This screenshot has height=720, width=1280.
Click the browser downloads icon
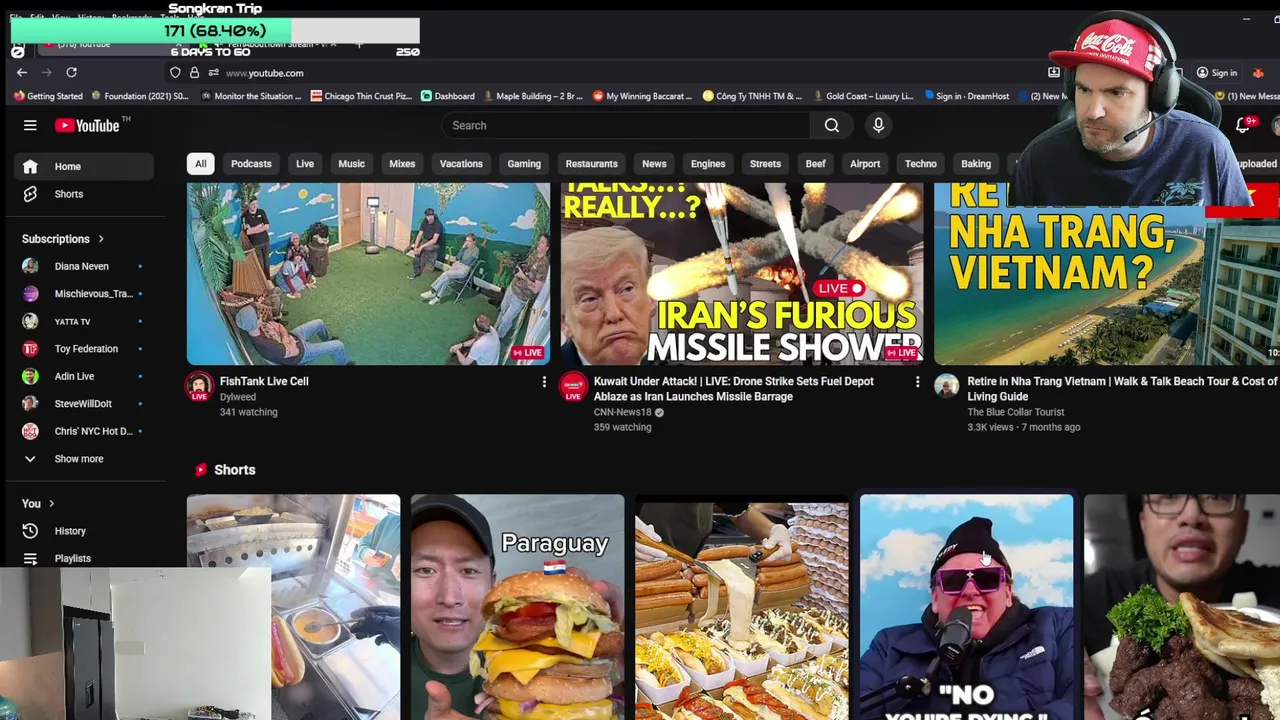pyautogui.click(x=1054, y=72)
